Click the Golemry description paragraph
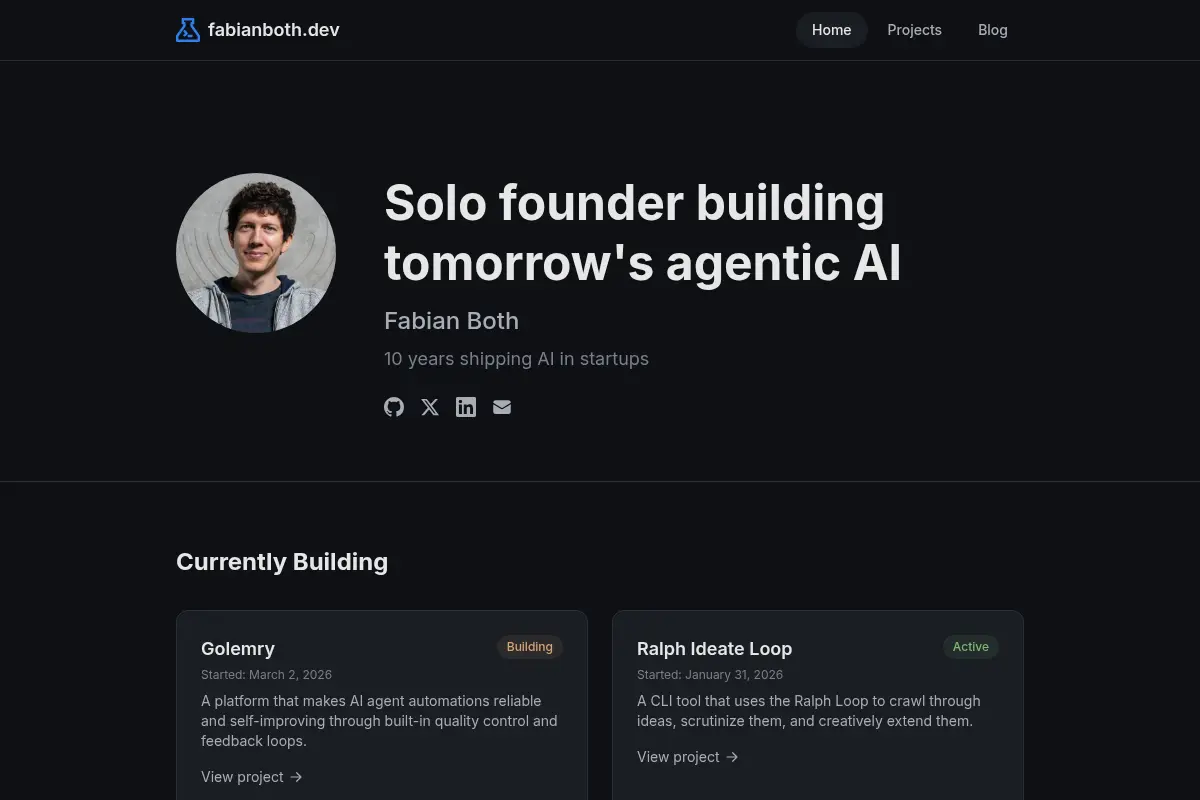Screen dimensions: 1200x800 click(381, 721)
